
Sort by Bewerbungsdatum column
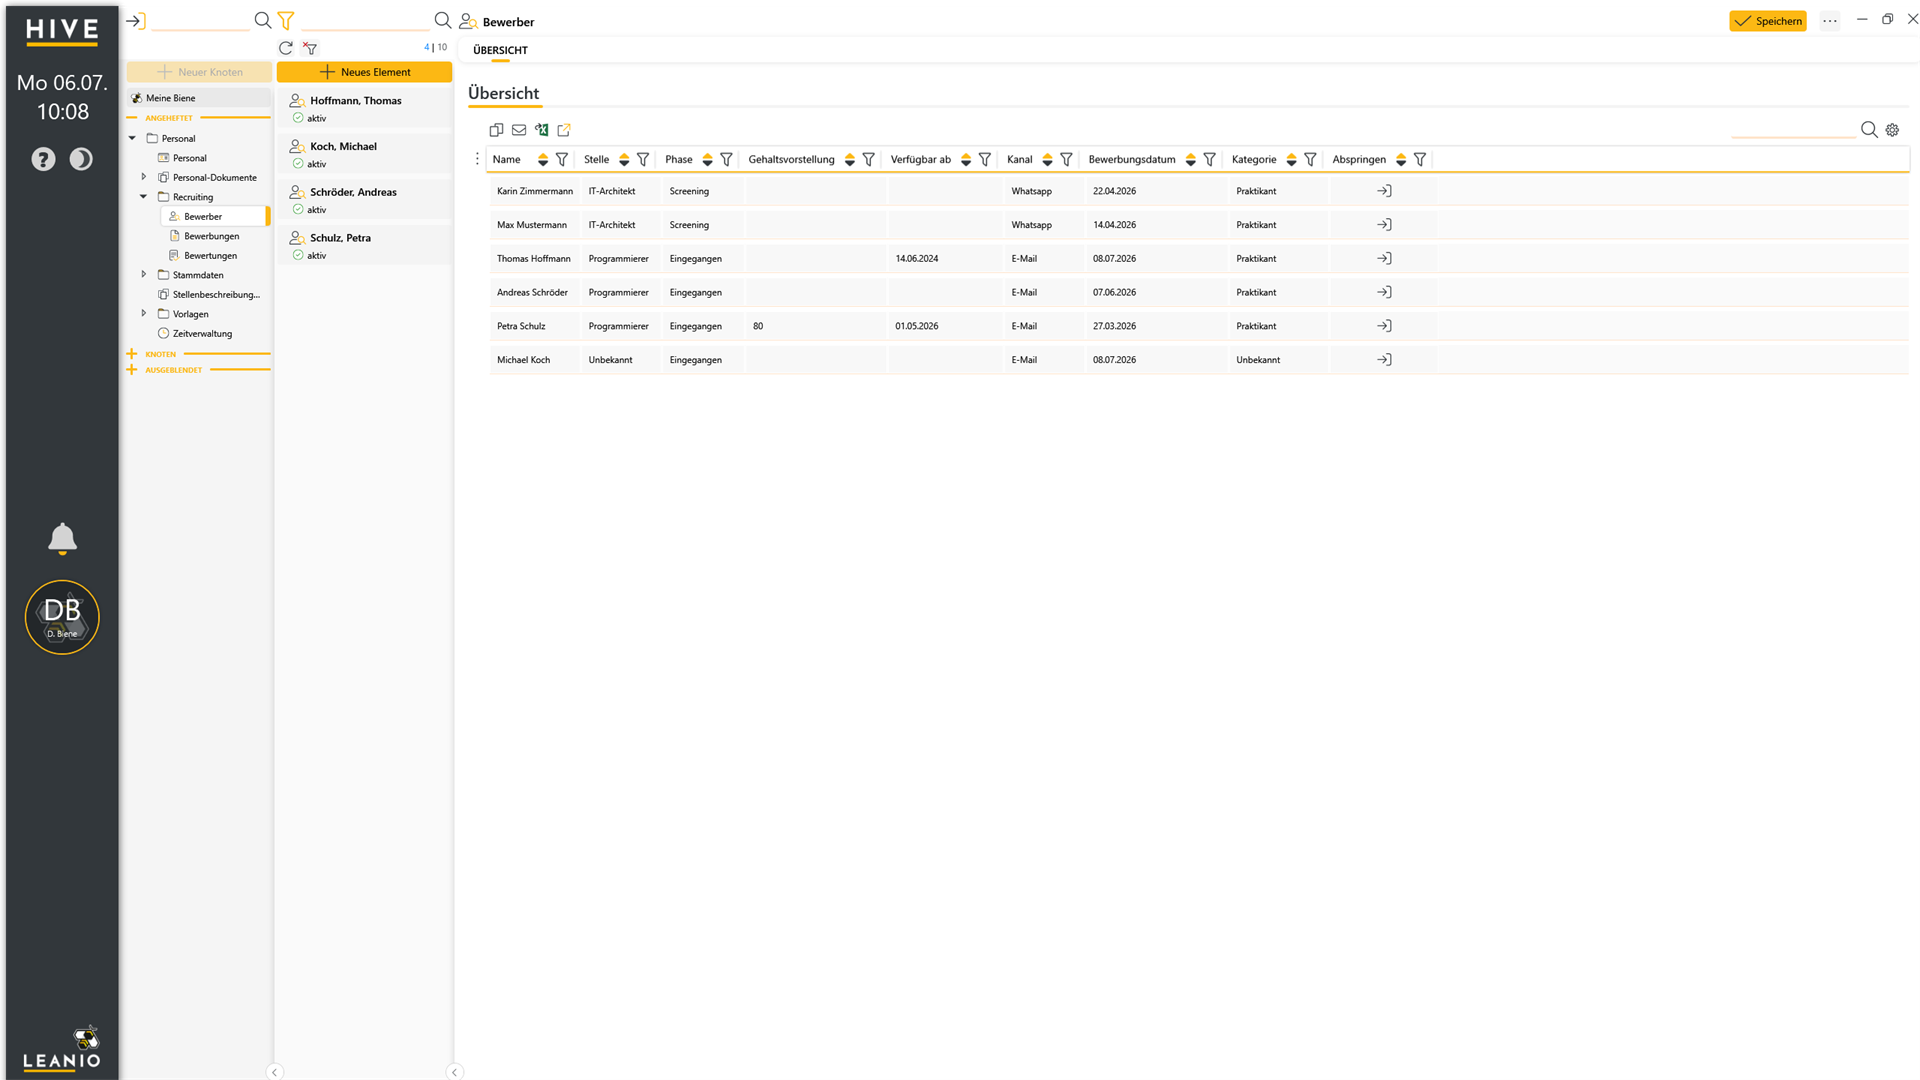(x=1190, y=160)
